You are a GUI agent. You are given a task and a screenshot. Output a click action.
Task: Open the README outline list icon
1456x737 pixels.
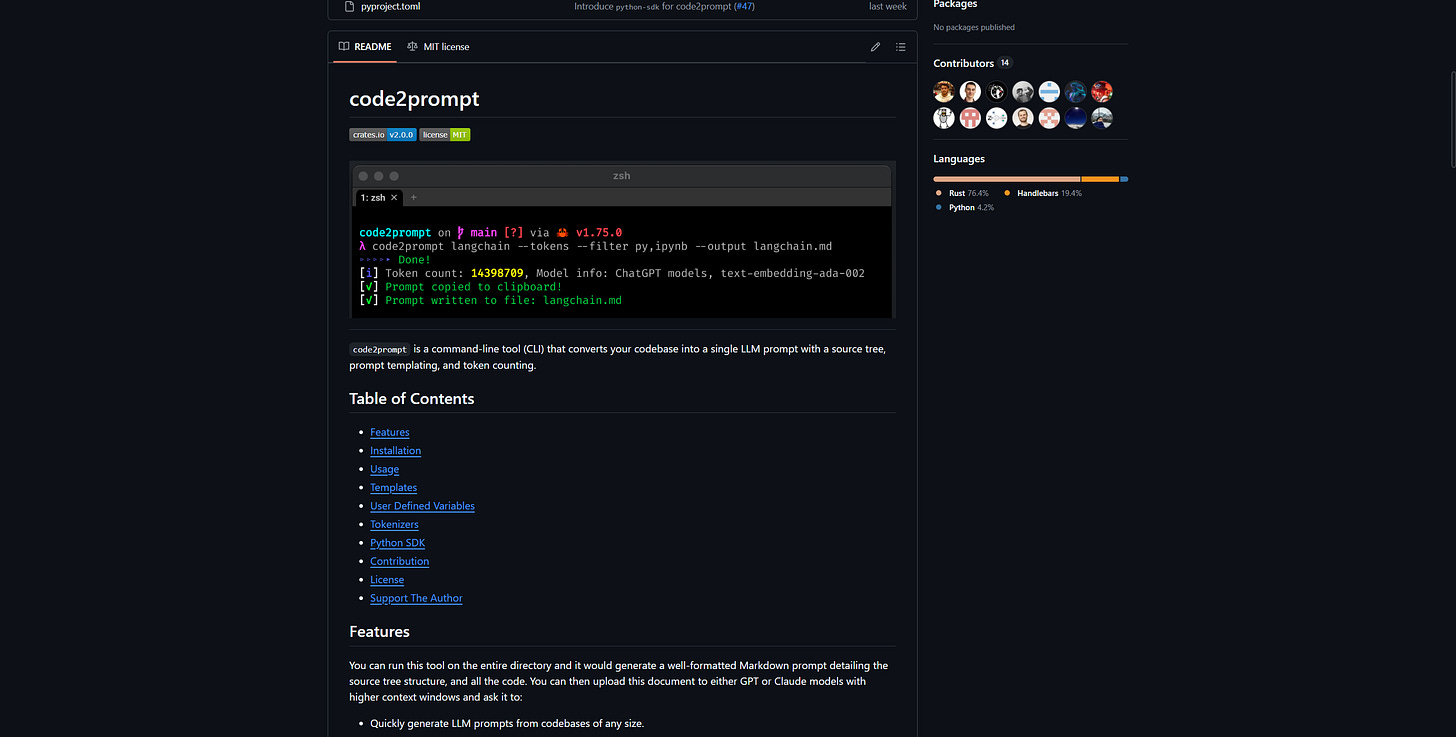900,47
